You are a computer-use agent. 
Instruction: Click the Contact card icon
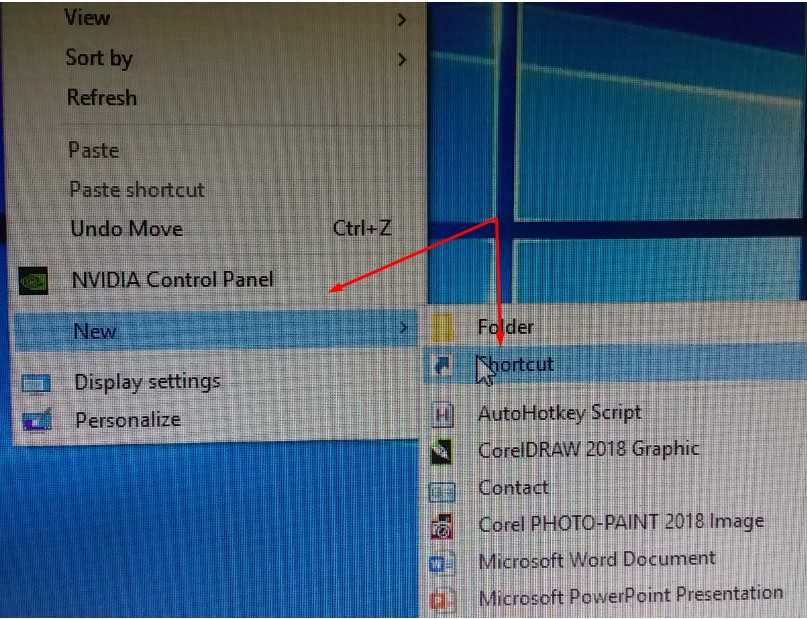(x=442, y=491)
